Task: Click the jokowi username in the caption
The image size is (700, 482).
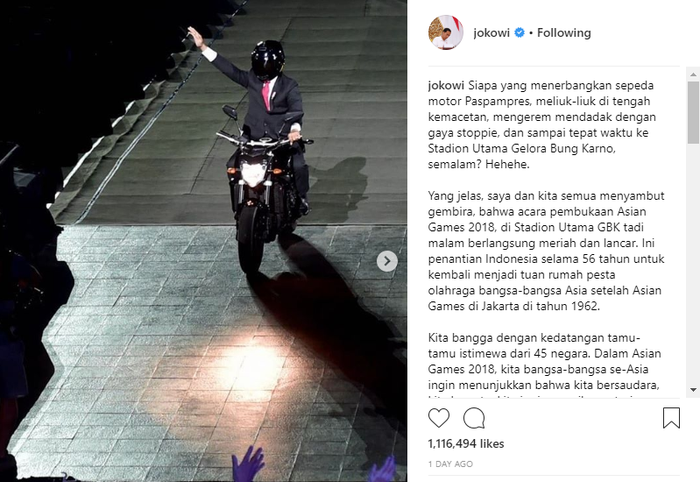Action: (x=446, y=85)
